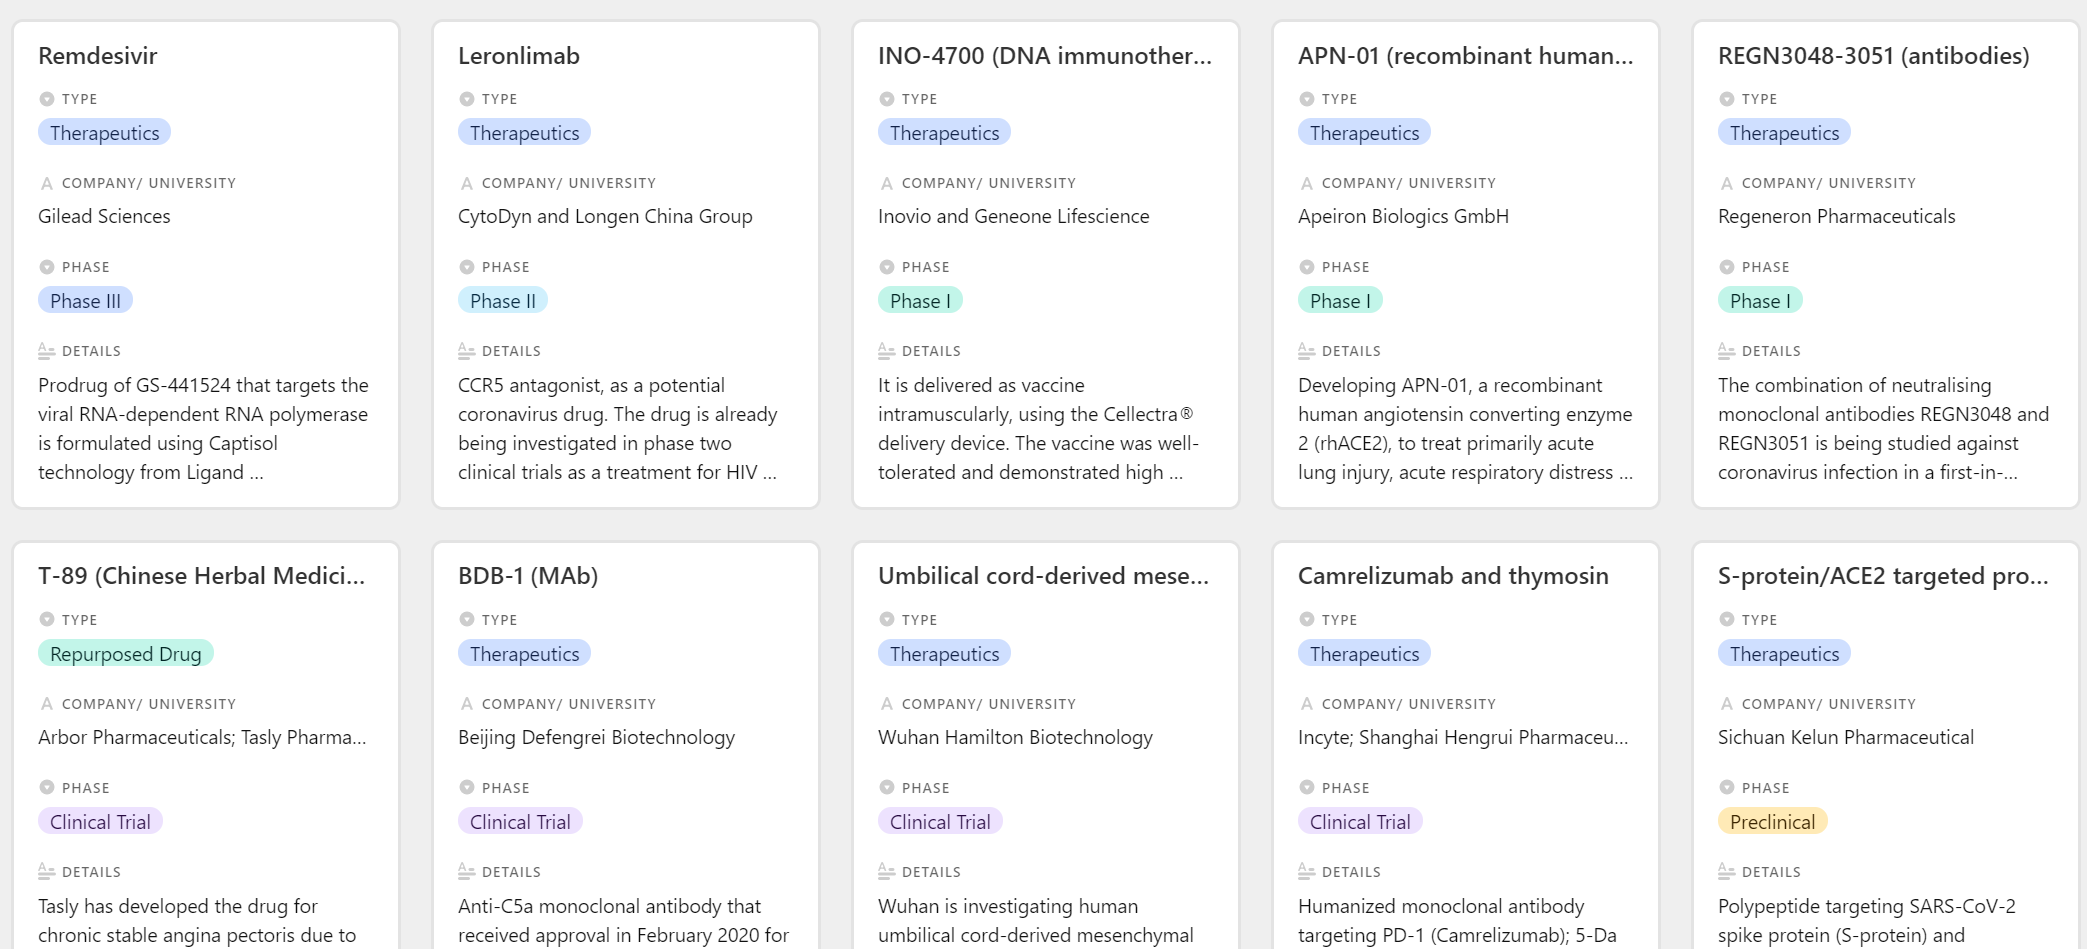Screen dimensions: 2087x949
Task: Select the Clinical Trial tag on BDB-1
Action: 519,821
